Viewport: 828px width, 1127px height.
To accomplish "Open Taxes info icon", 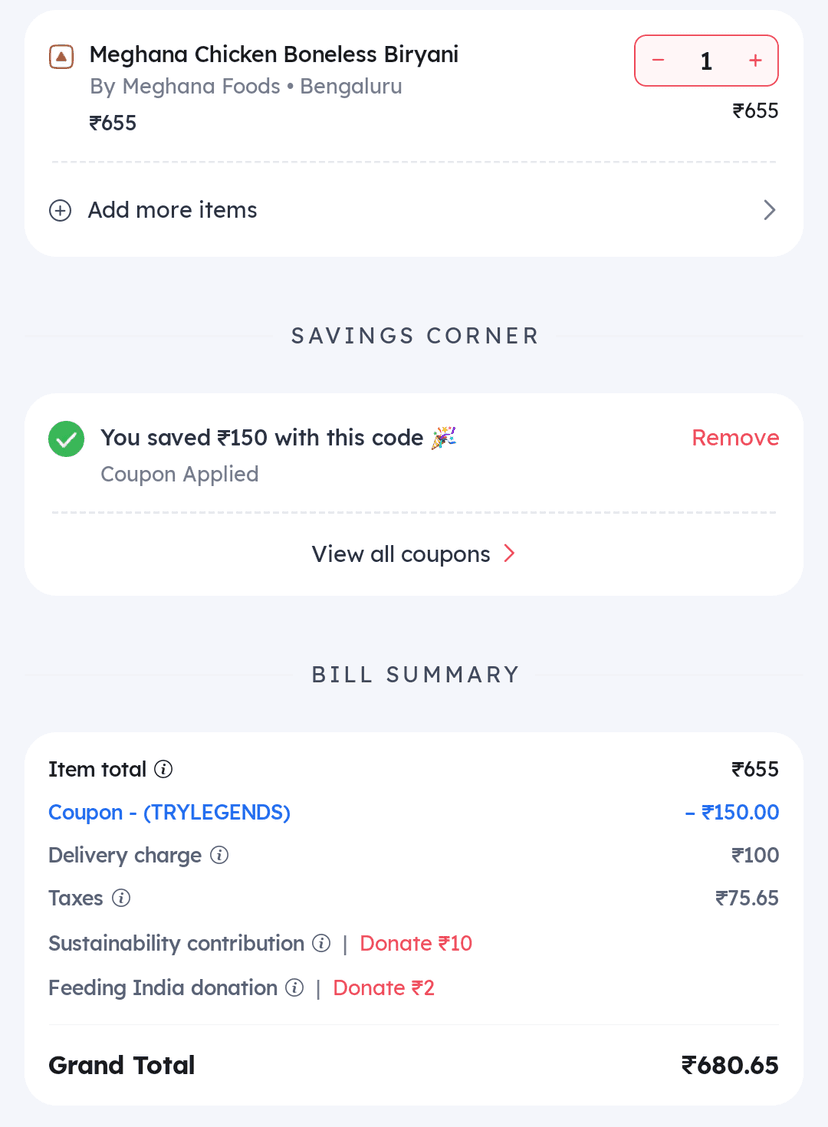I will click(x=121, y=898).
